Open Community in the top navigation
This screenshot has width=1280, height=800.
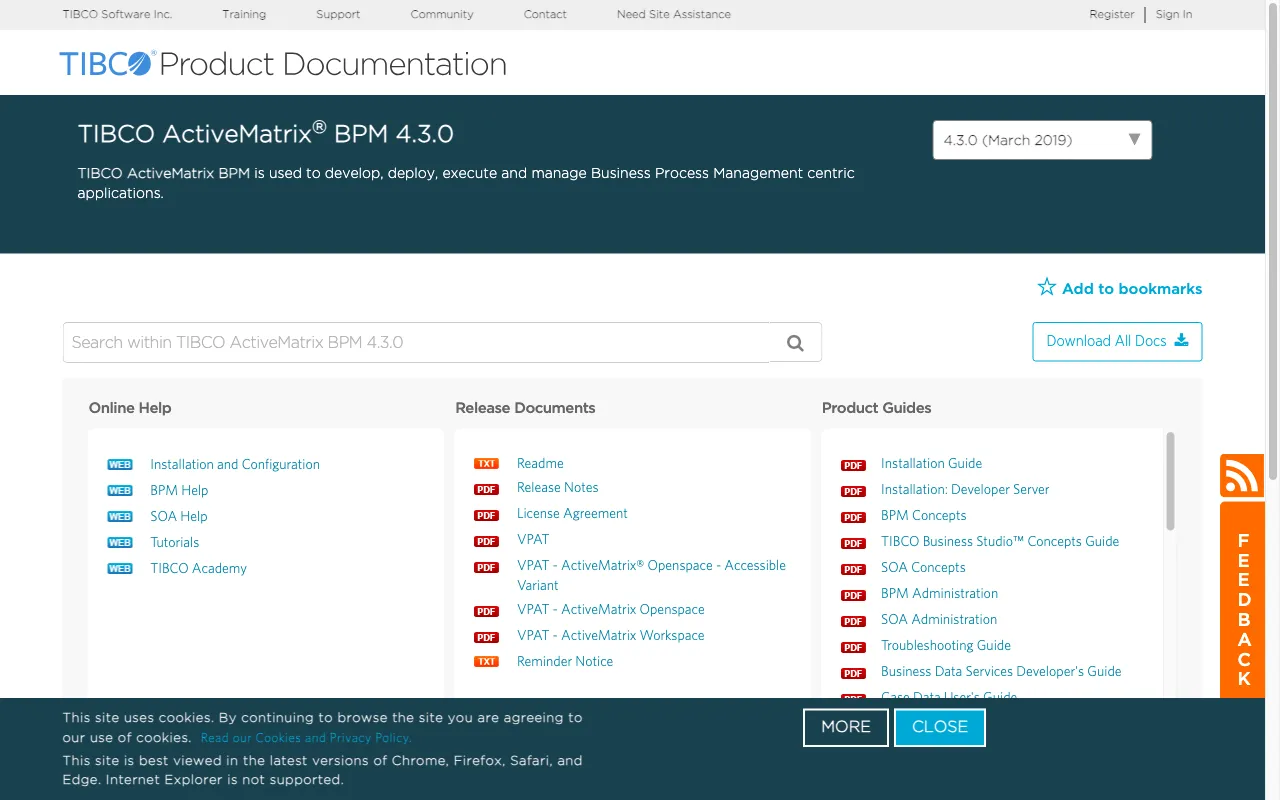442,14
